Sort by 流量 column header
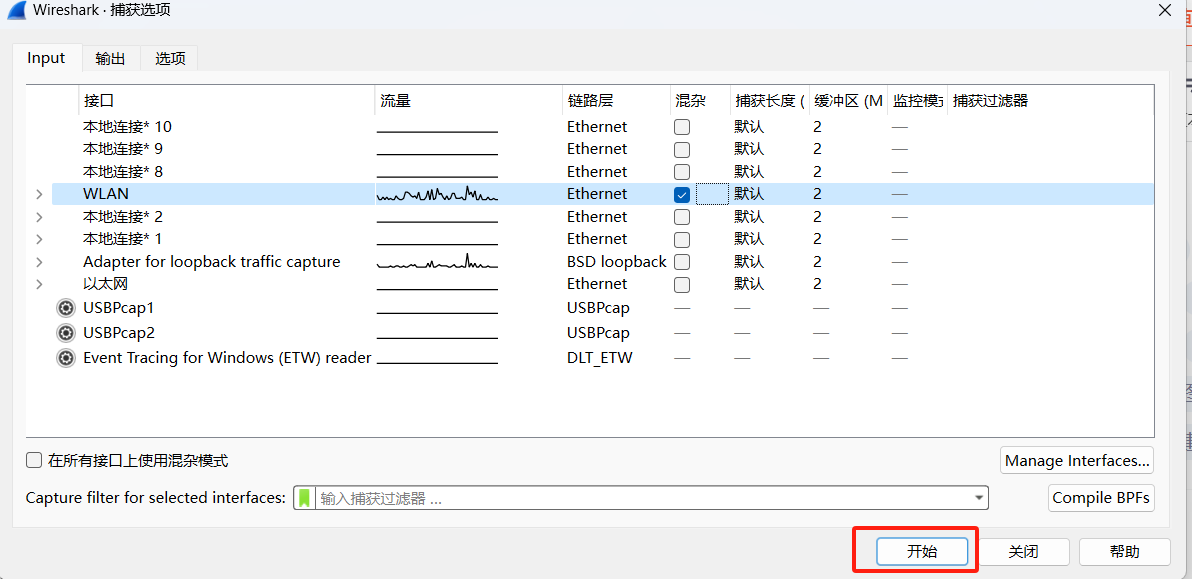The height and width of the screenshot is (579, 1192). 469,101
